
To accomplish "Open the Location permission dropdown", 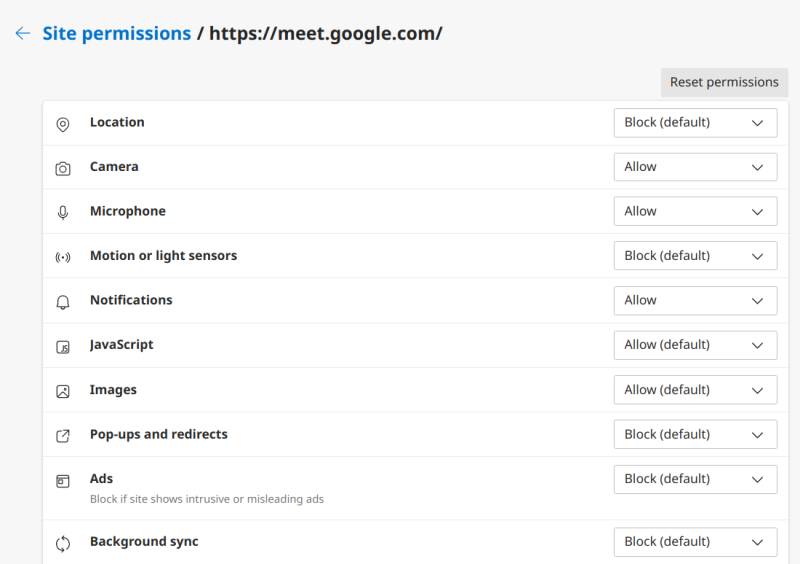I will coord(695,122).
